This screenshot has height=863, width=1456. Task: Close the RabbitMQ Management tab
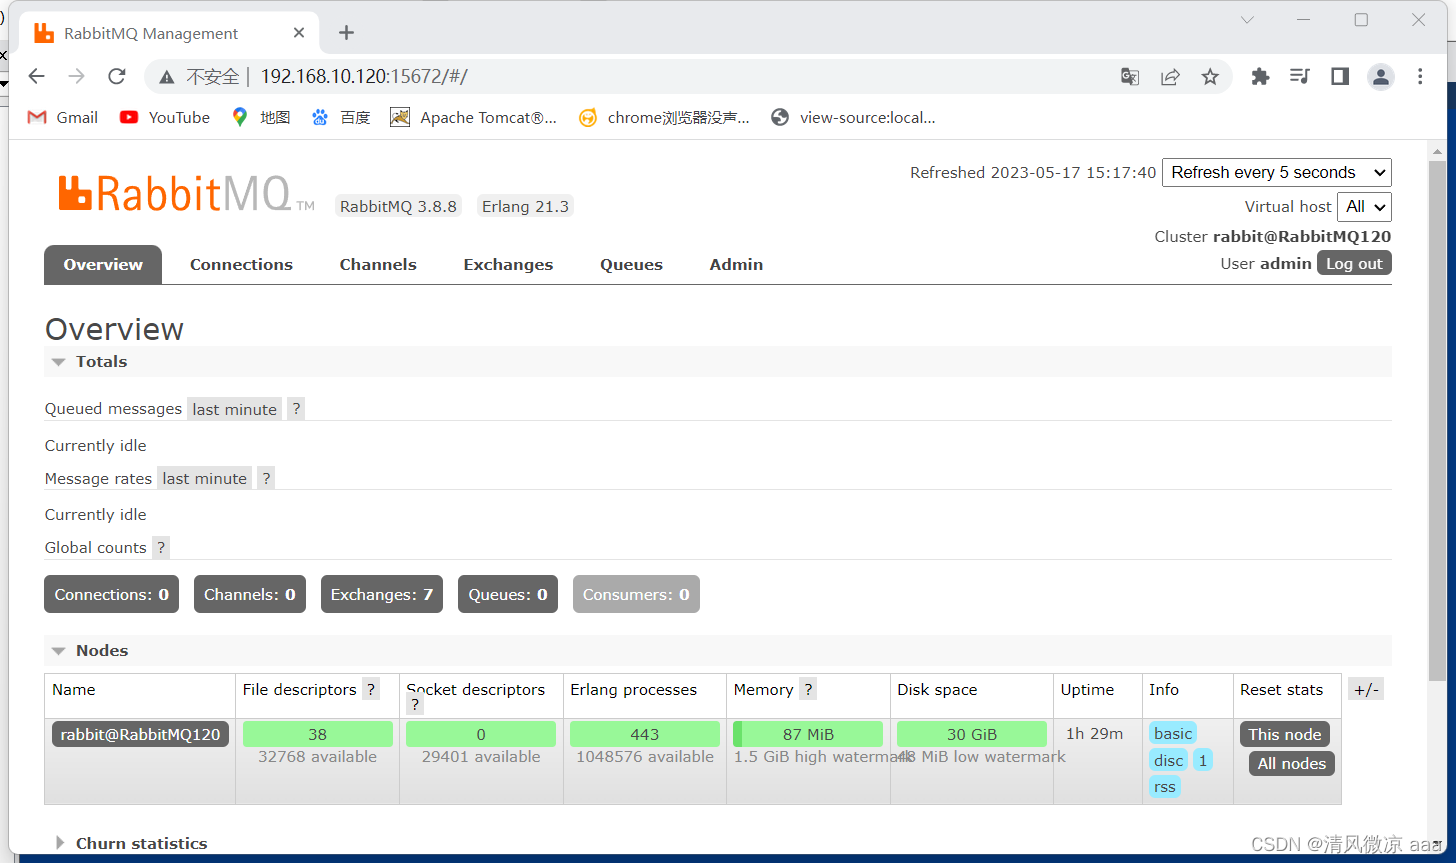299,33
